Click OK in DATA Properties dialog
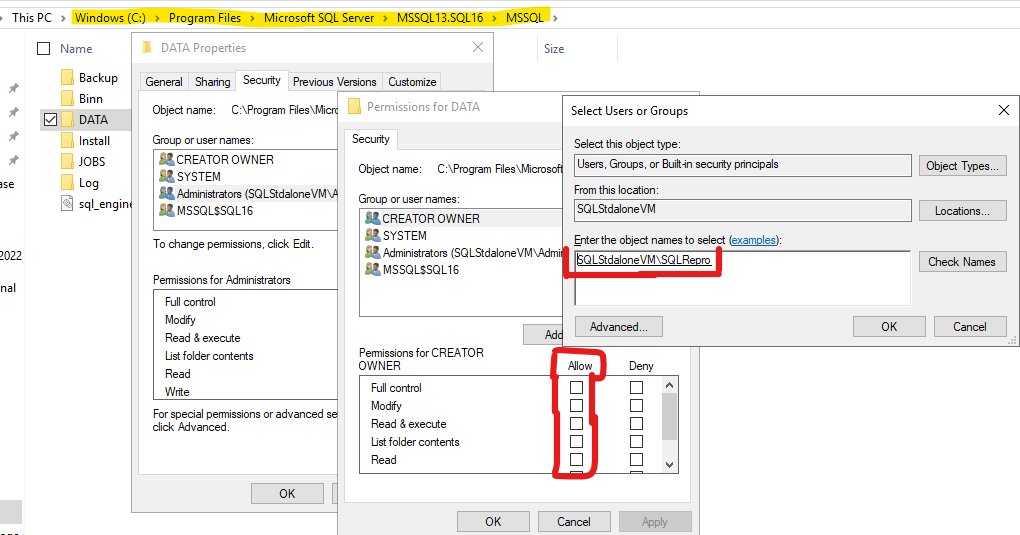 (x=288, y=493)
